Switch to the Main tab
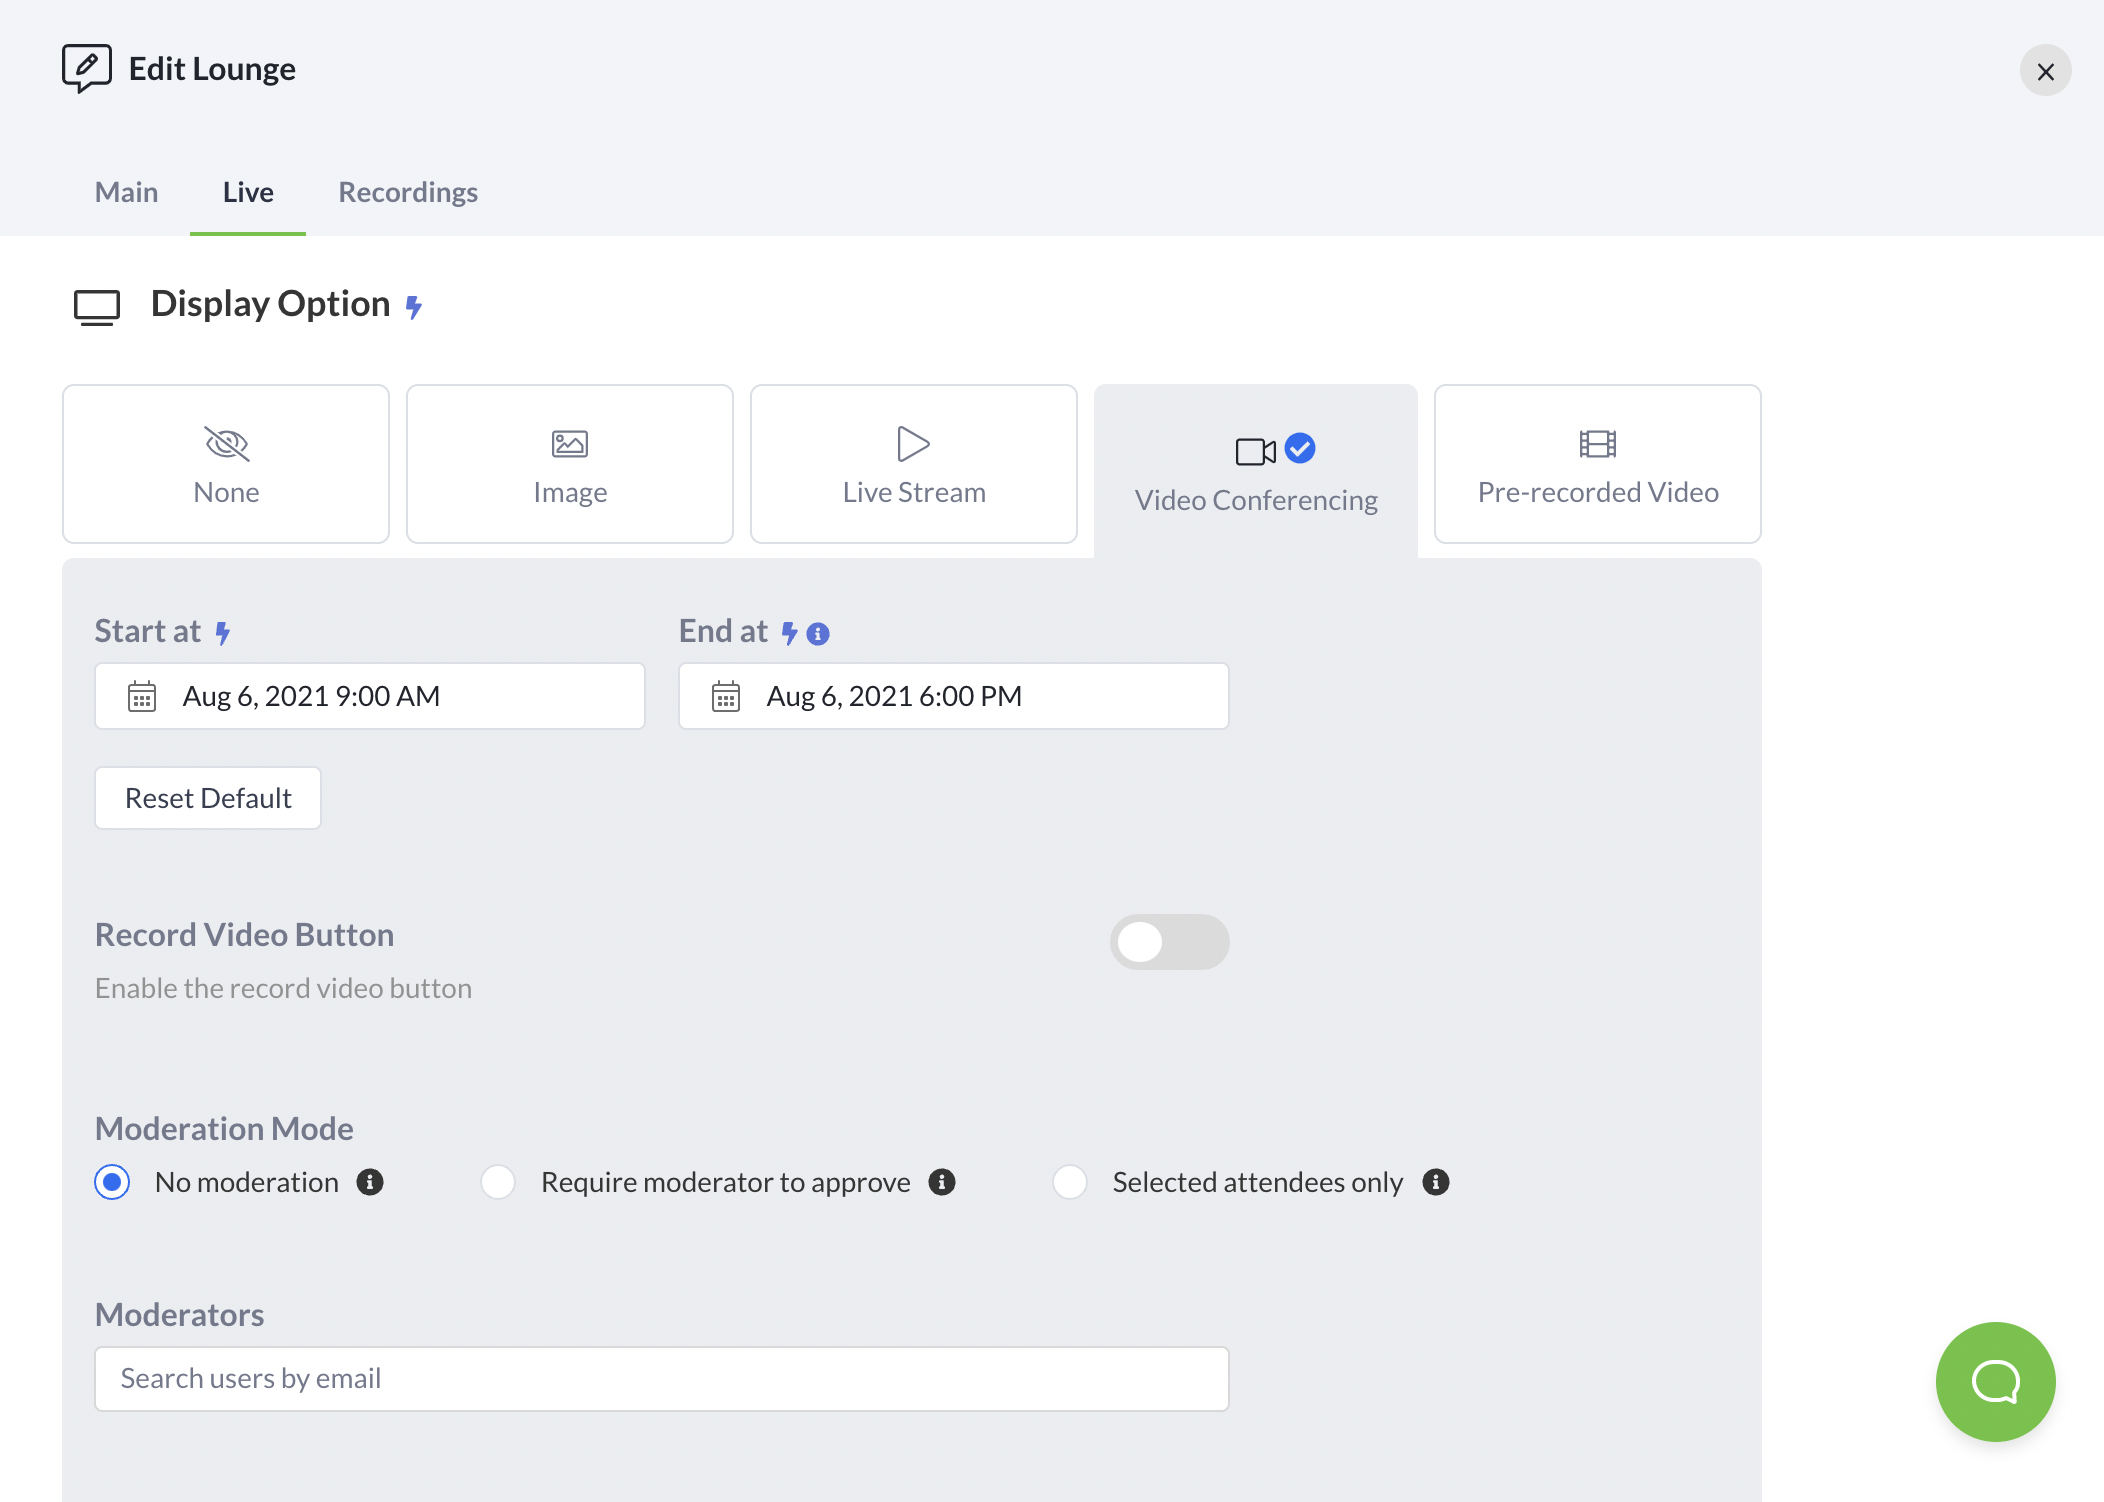 126,192
